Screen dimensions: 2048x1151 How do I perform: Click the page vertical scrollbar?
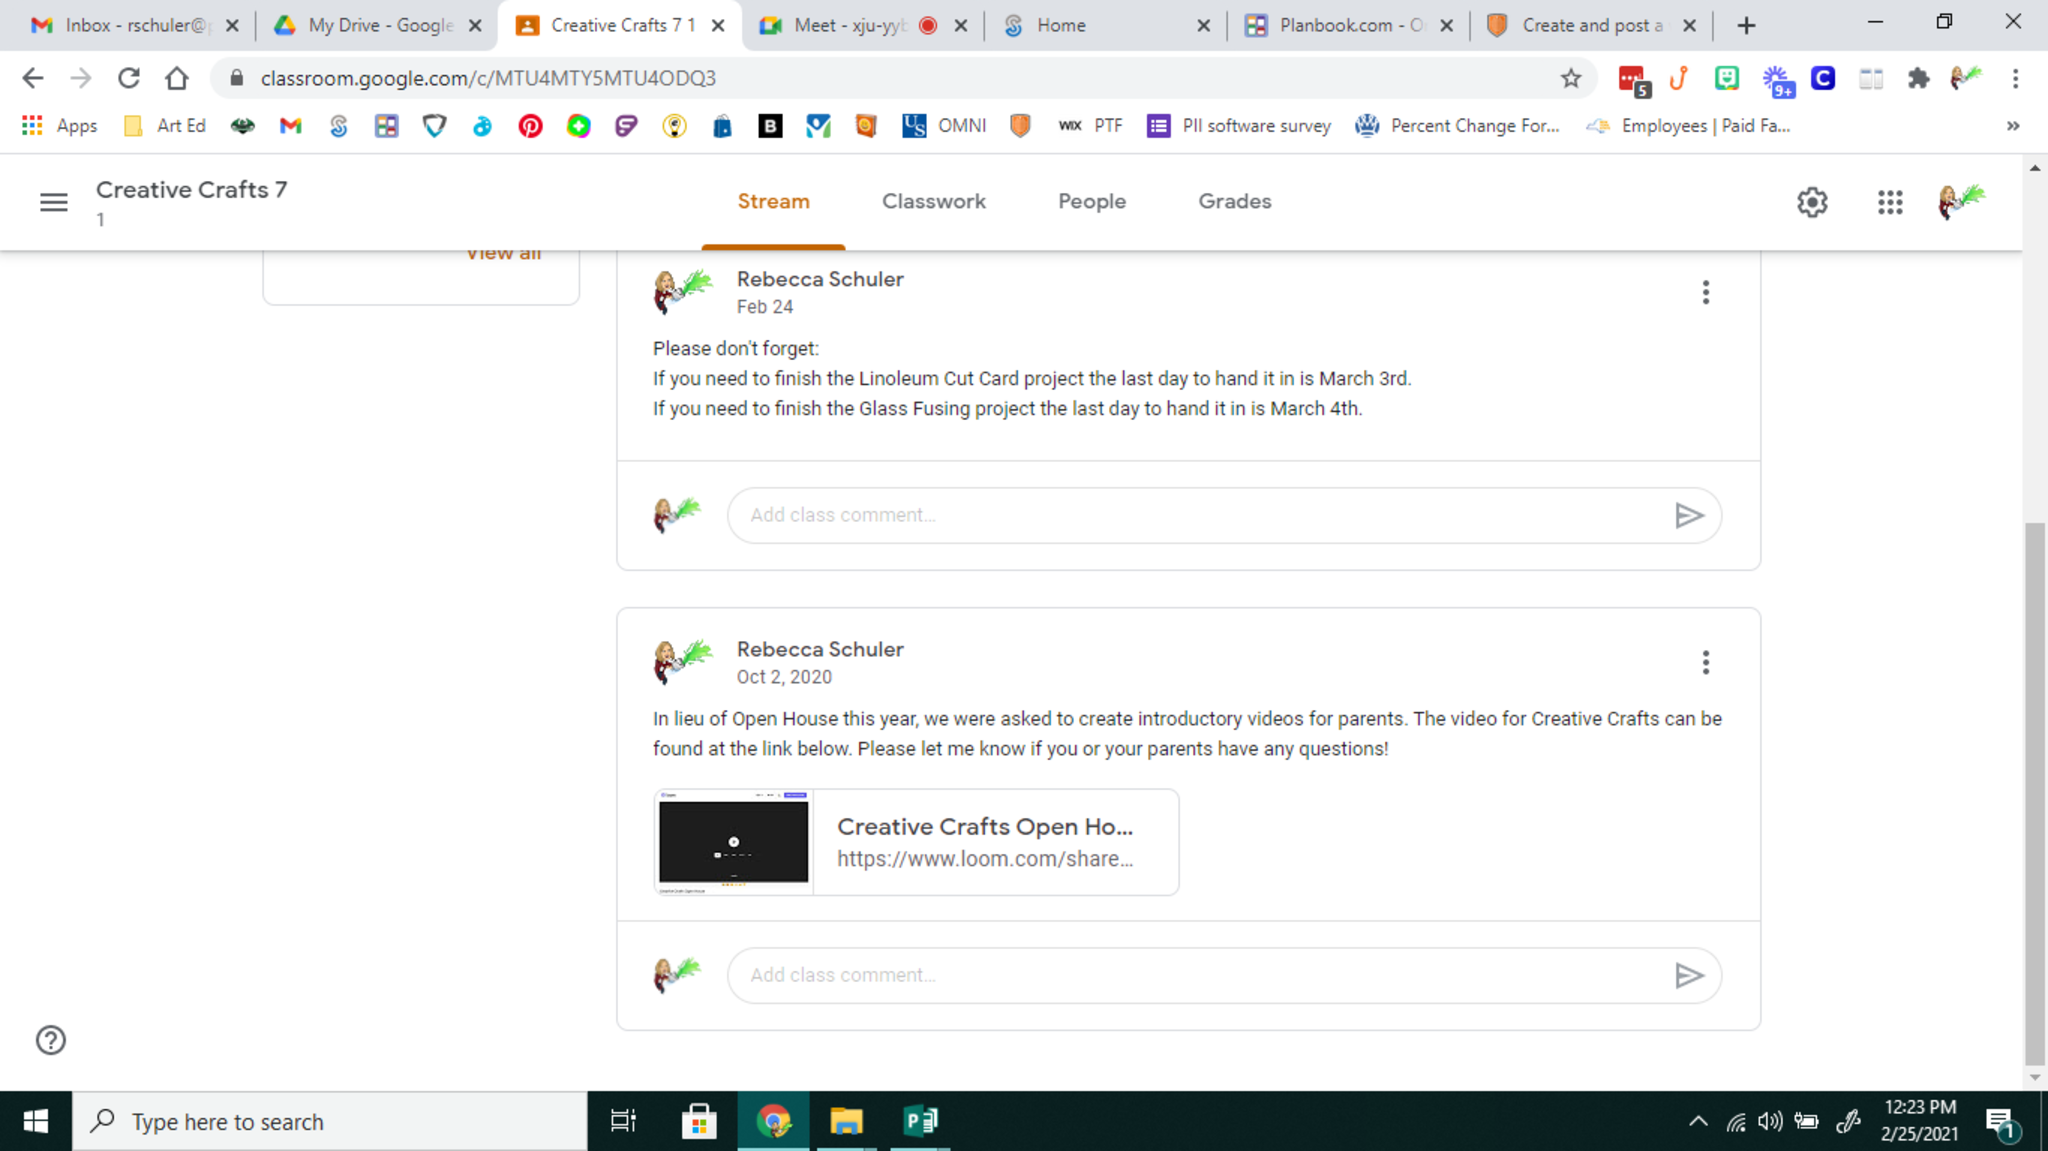(x=2034, y=790)
